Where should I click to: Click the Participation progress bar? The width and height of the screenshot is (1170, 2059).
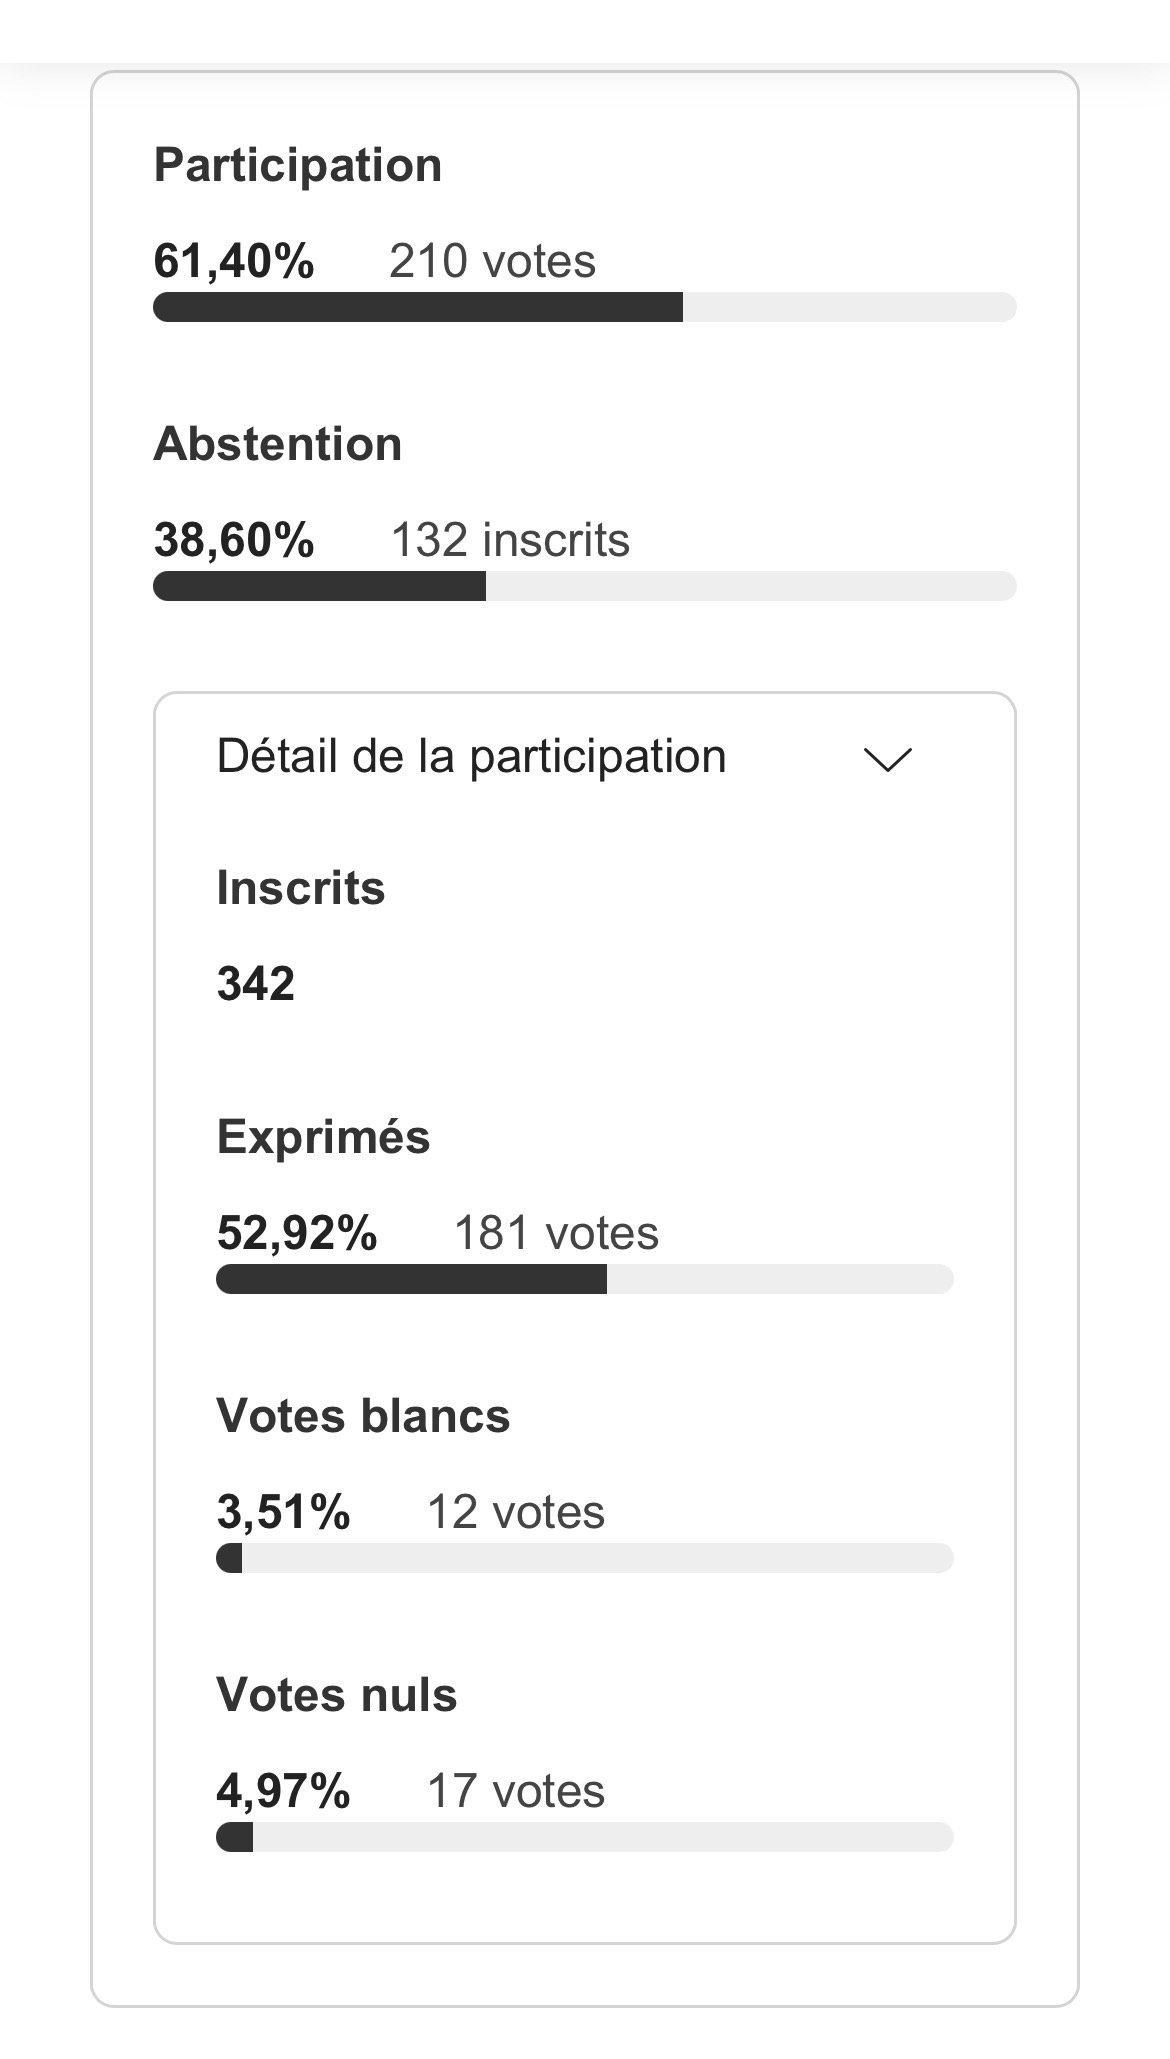pos(584,307)
